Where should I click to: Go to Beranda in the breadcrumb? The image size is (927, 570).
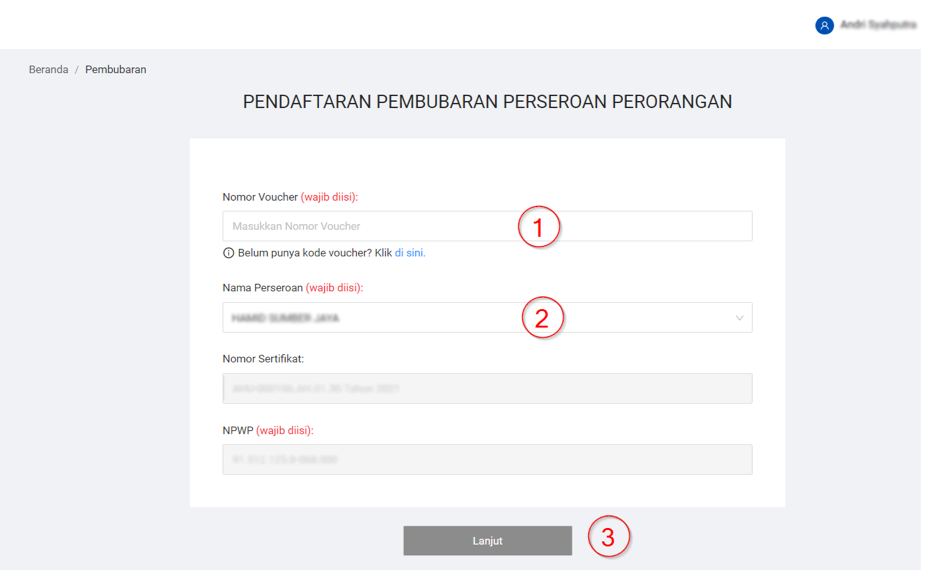(48, 70)
